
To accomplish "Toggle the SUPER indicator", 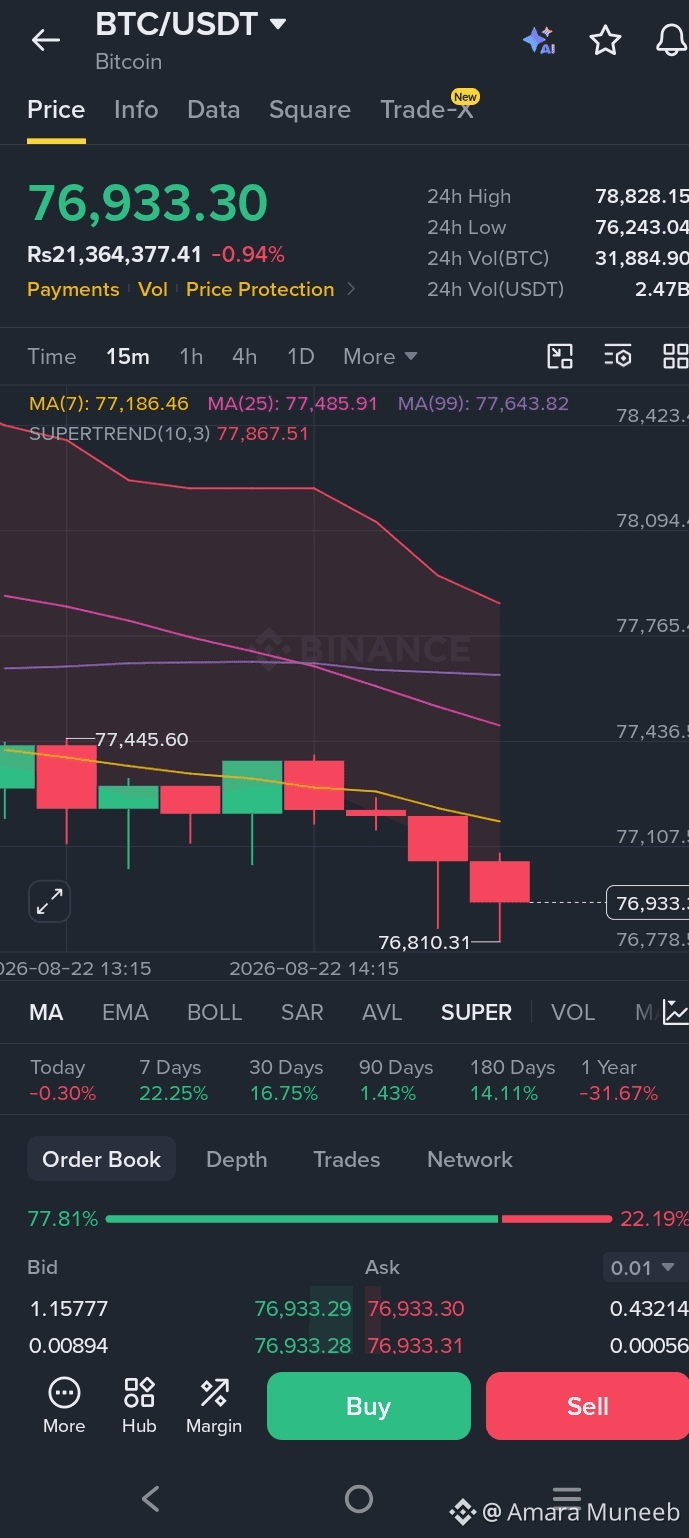I will tap(476, 1012).
